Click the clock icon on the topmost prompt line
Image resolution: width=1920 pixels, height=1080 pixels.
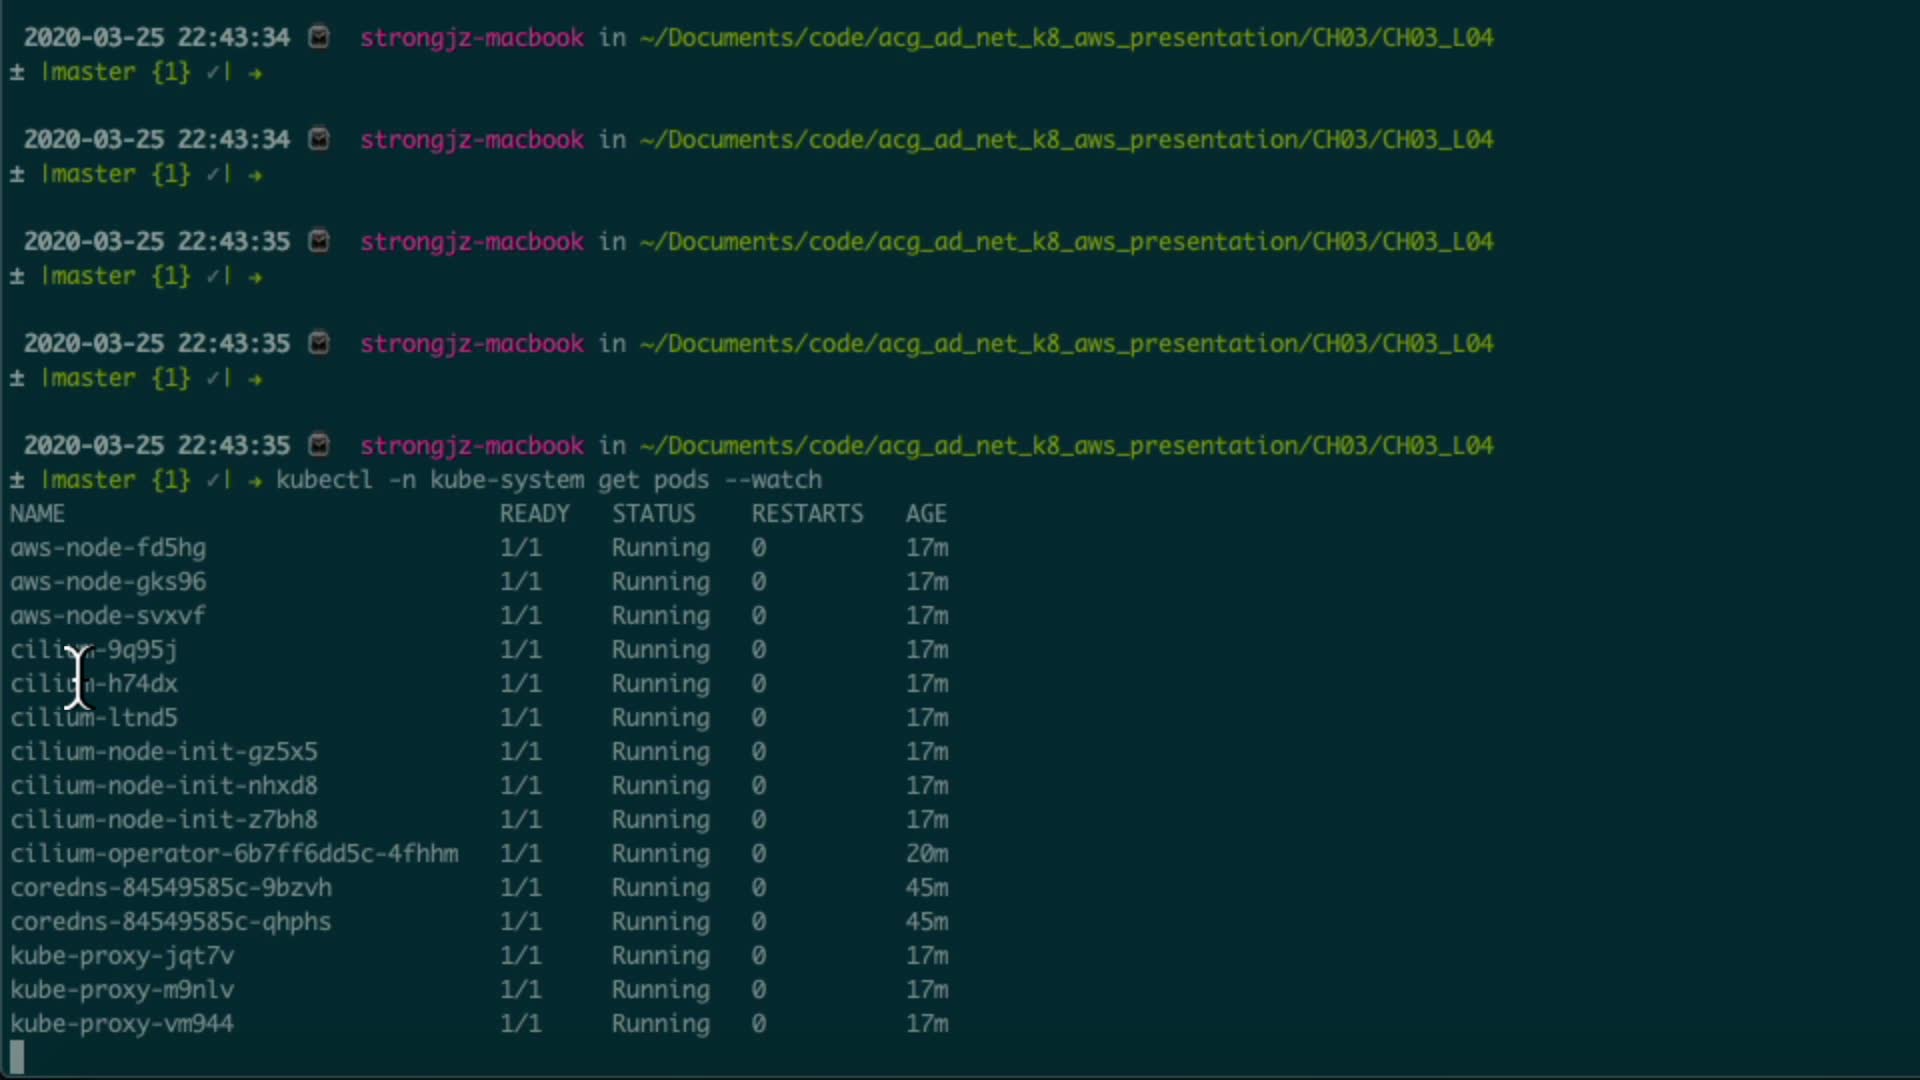click(x=319, y=37)
